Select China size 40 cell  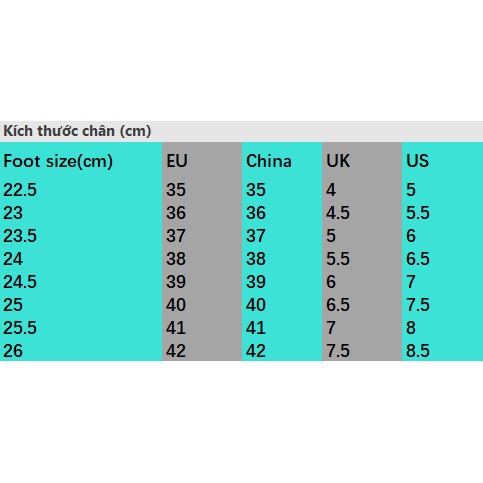(256, 305)
